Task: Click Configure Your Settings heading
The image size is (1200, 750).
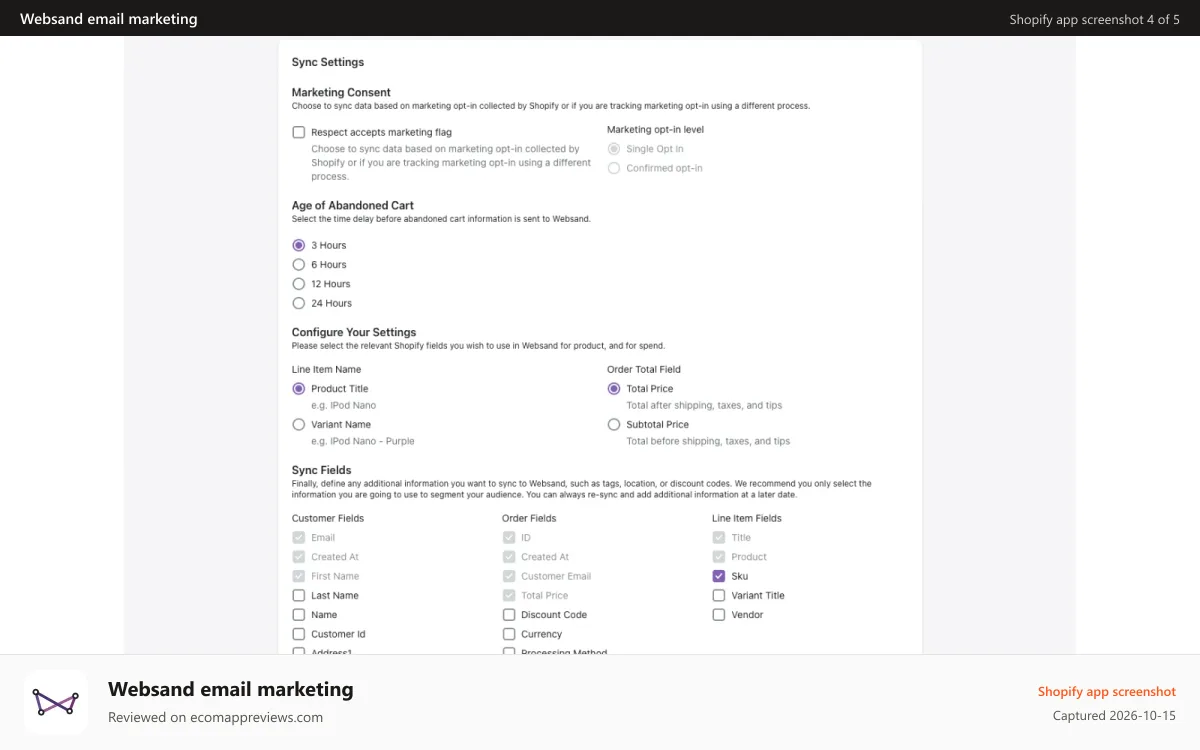Action: point(354,332)
